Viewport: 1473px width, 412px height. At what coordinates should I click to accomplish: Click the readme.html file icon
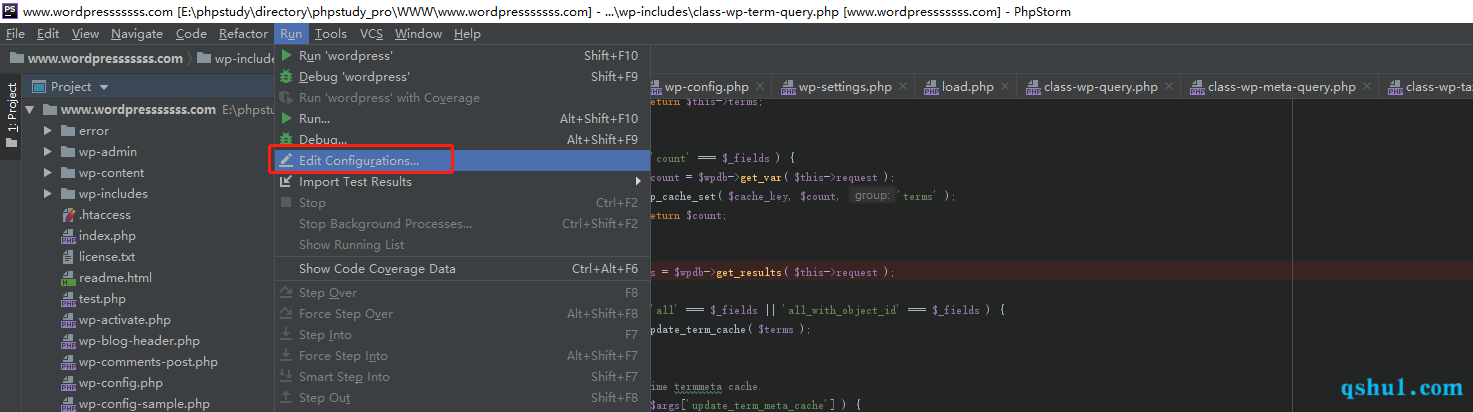68,278
